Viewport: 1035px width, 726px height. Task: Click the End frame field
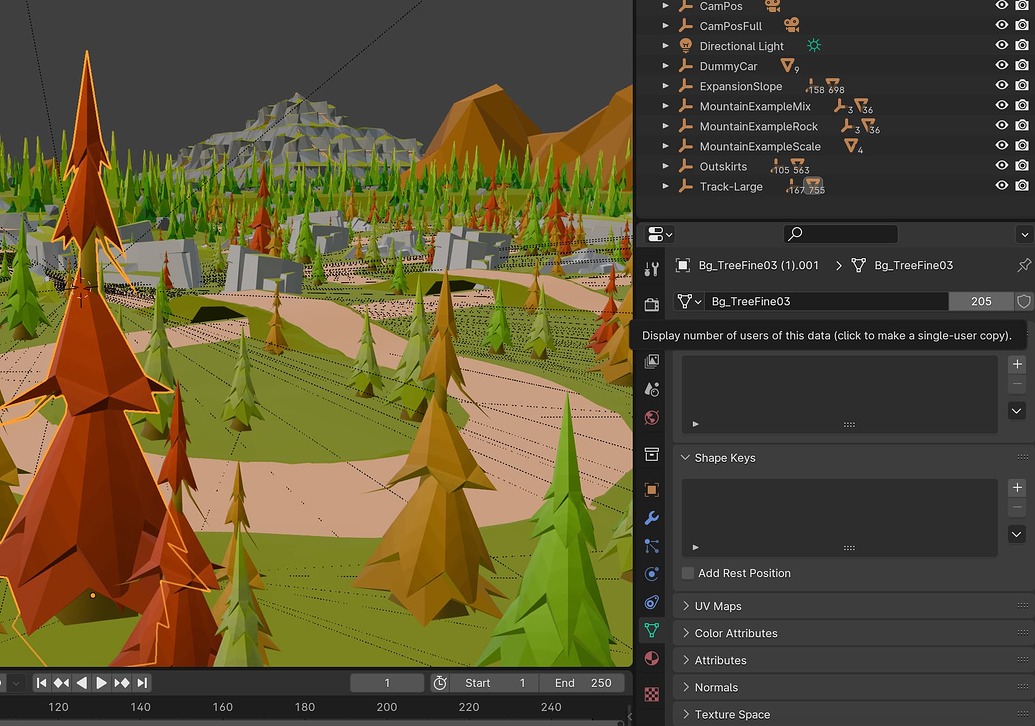[582, 683]
